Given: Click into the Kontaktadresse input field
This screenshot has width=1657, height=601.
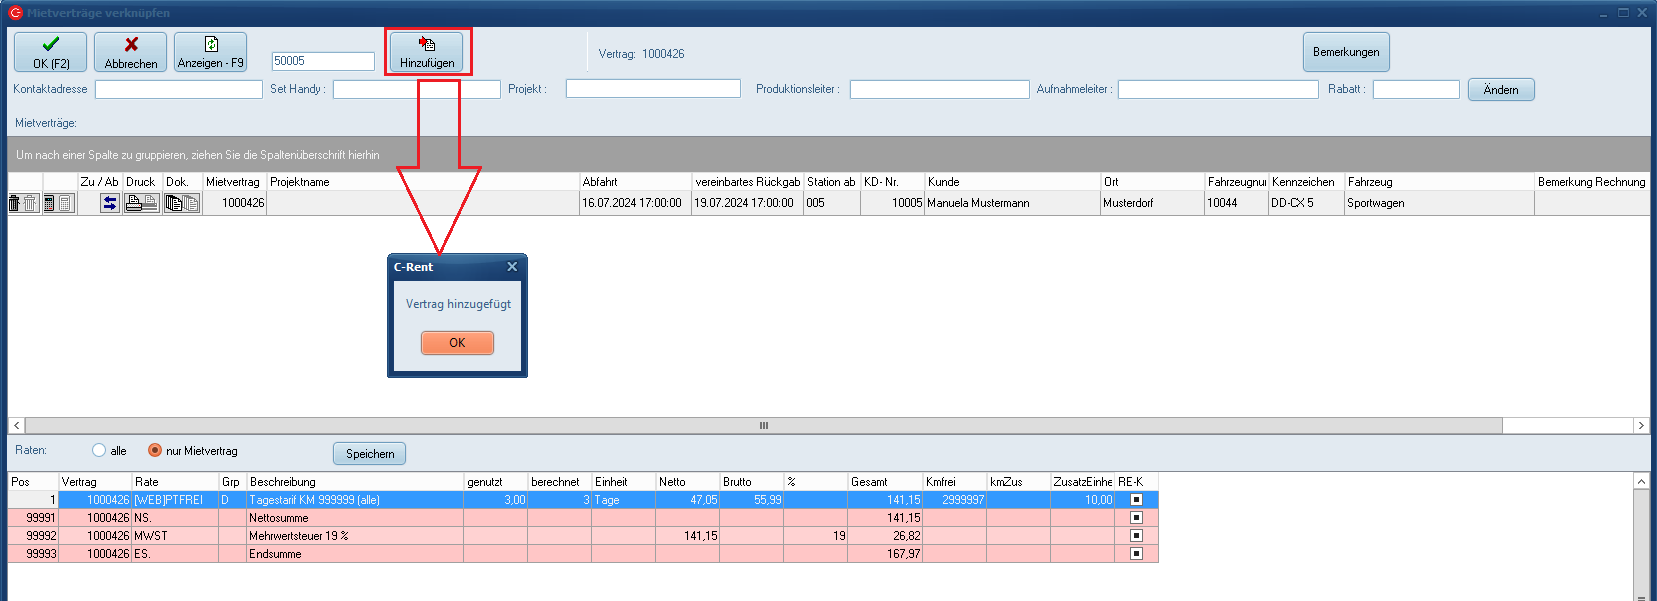Looking at the screenshot, I should pos(178,90).
